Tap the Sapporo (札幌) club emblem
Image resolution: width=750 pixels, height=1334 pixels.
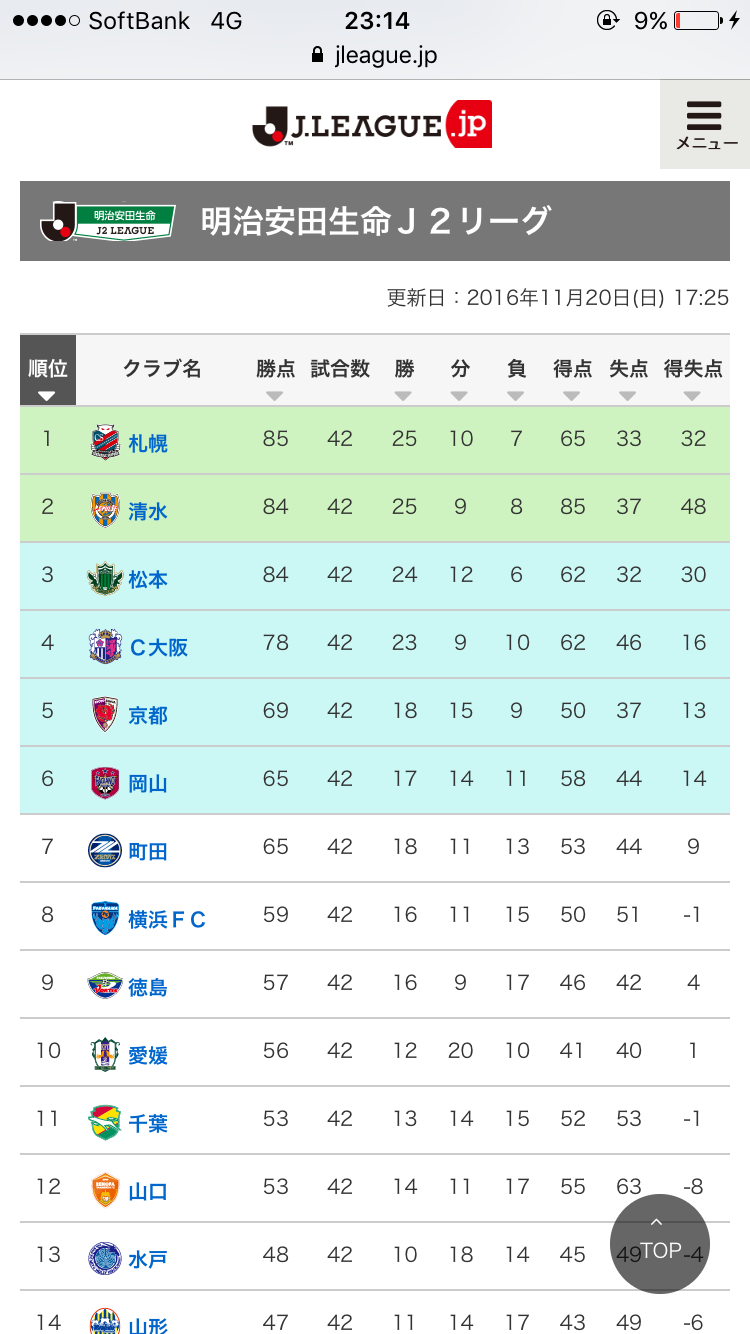click(104, 441)
